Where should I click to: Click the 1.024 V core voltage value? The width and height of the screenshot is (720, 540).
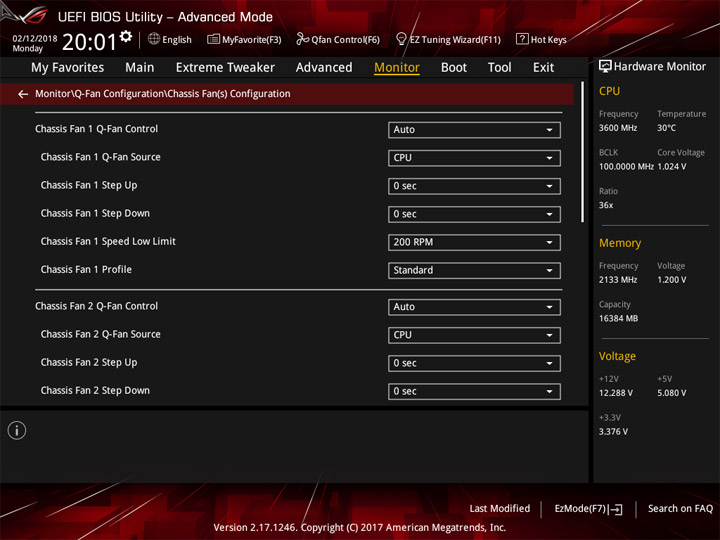pyautogui.click(x=672, y=167)
